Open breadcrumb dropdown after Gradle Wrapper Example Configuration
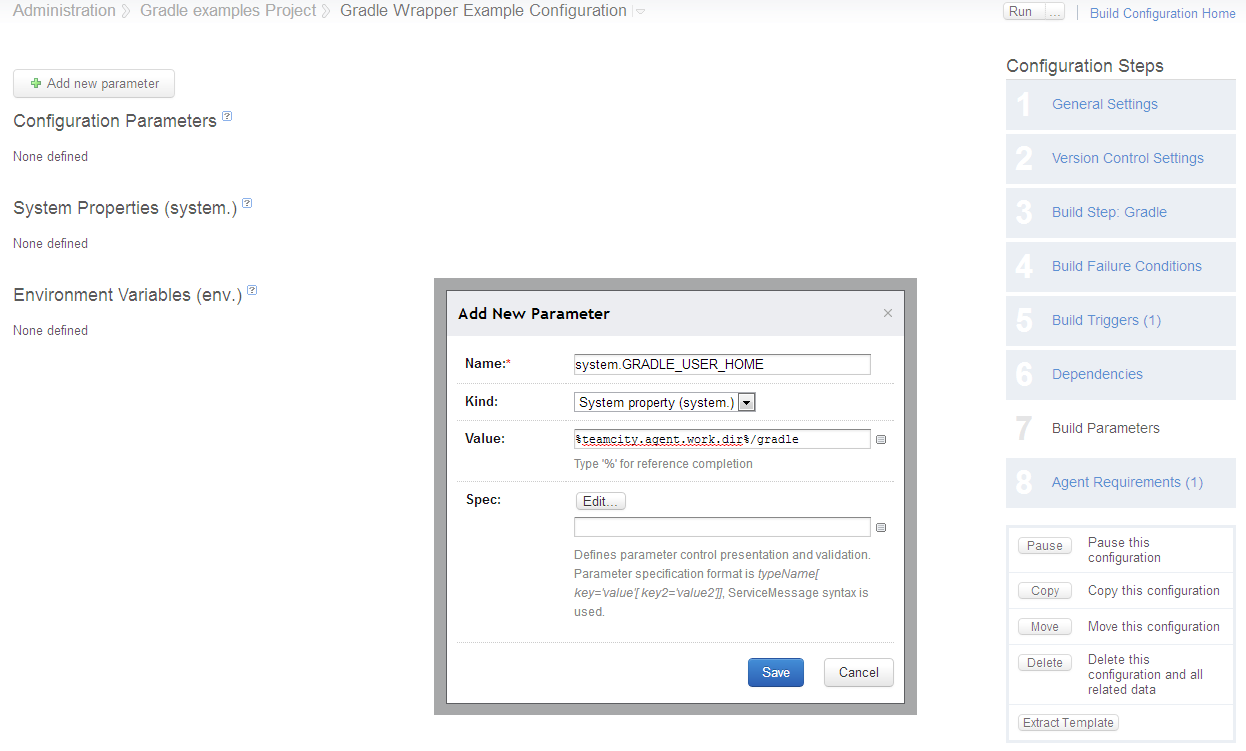The image size is (1246, 751). pyautogui.click(x=640, y=12)
